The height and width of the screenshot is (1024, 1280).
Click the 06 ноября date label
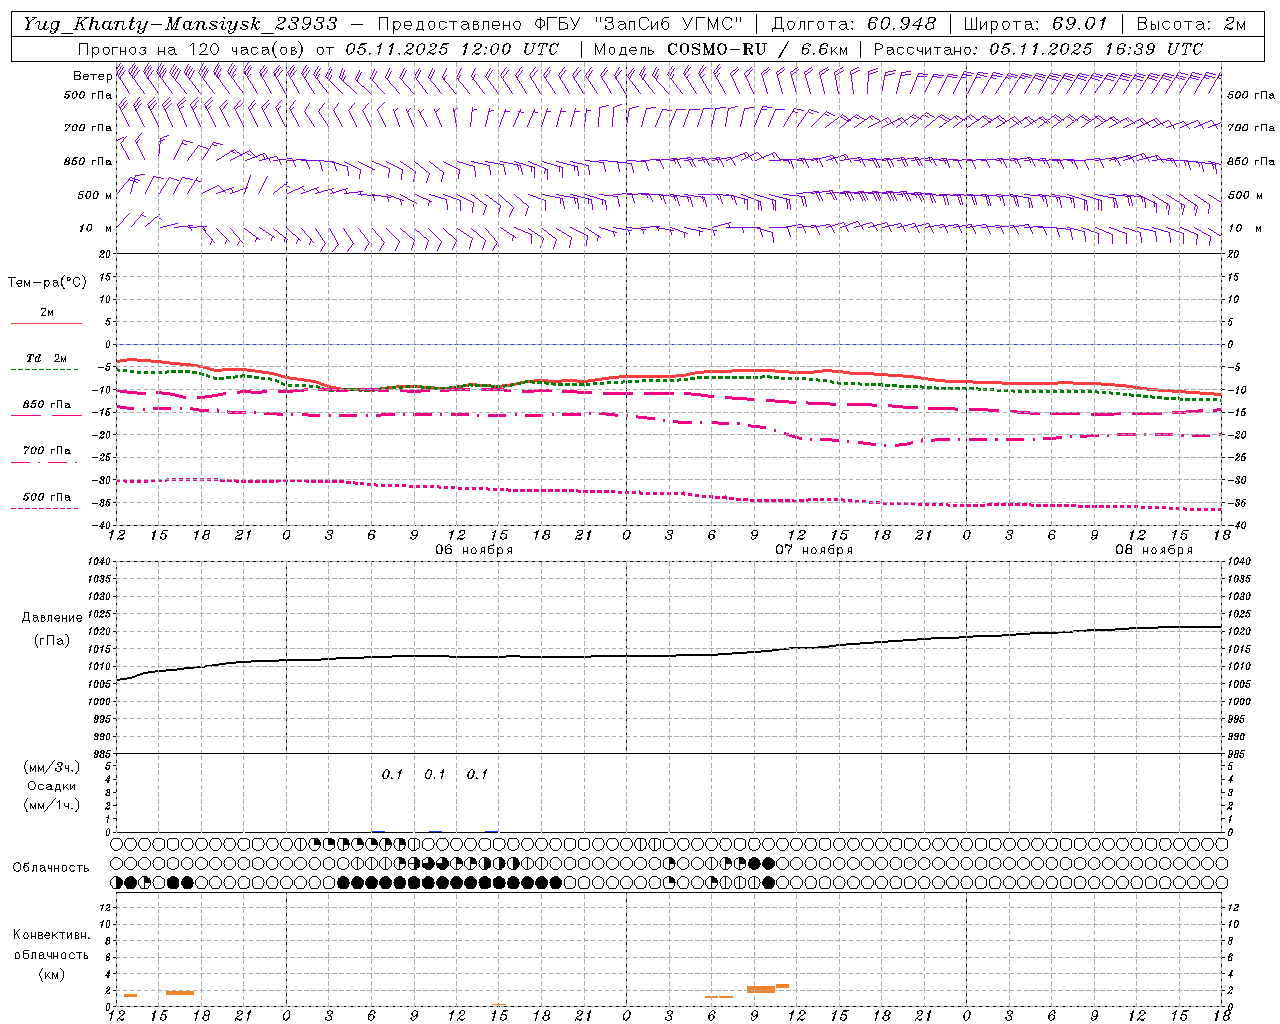coord(474,550)
